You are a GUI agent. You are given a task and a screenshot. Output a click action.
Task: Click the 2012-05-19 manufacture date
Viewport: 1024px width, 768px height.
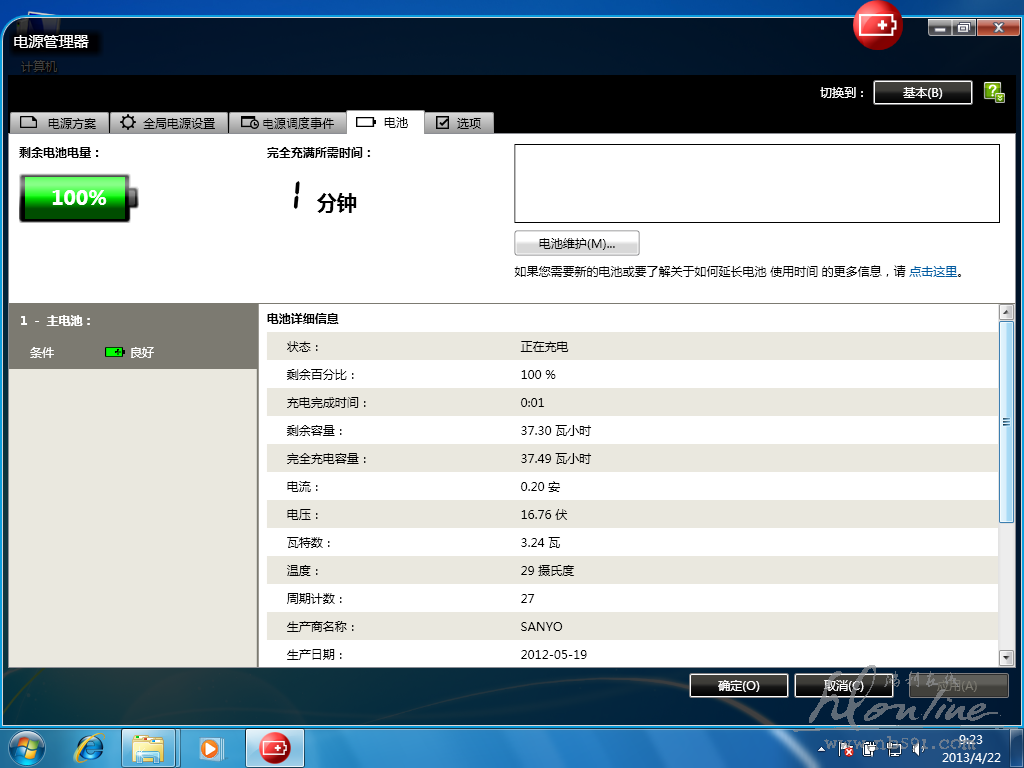[x=554, y=655]
